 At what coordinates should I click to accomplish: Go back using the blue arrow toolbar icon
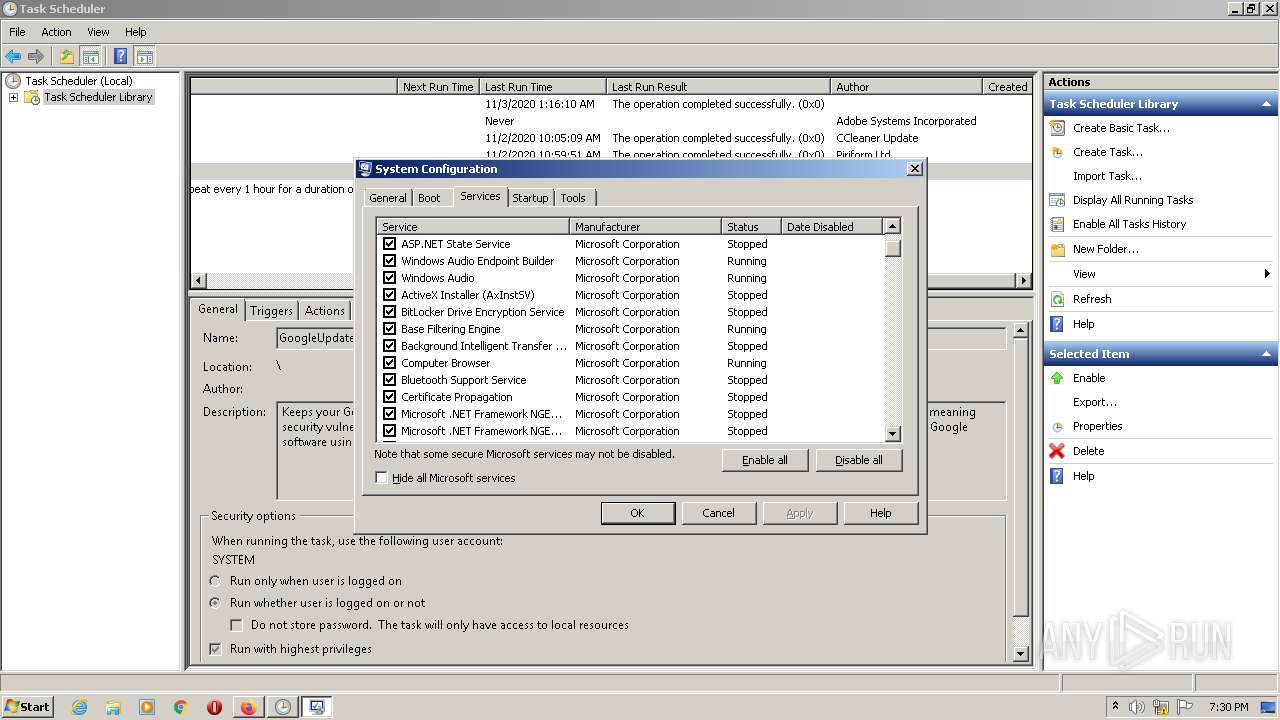tap(13, 57)
